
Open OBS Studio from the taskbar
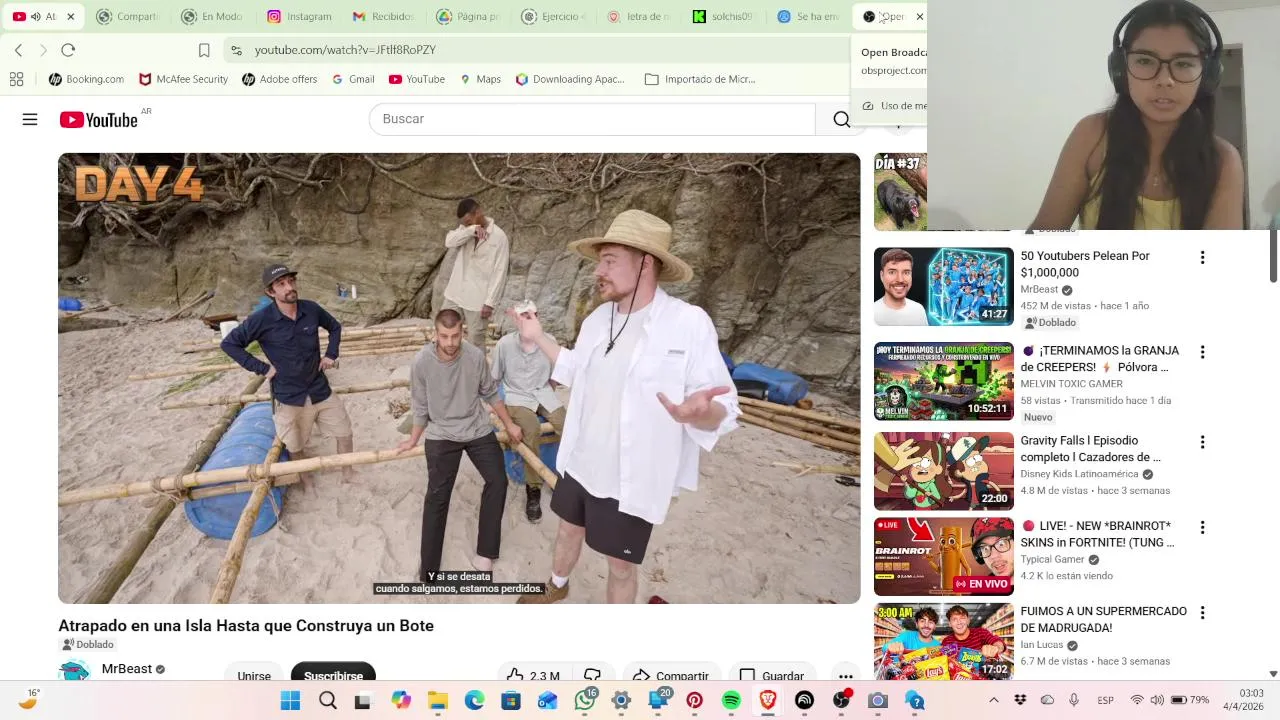pyautogui.click(x=841, y=701)
